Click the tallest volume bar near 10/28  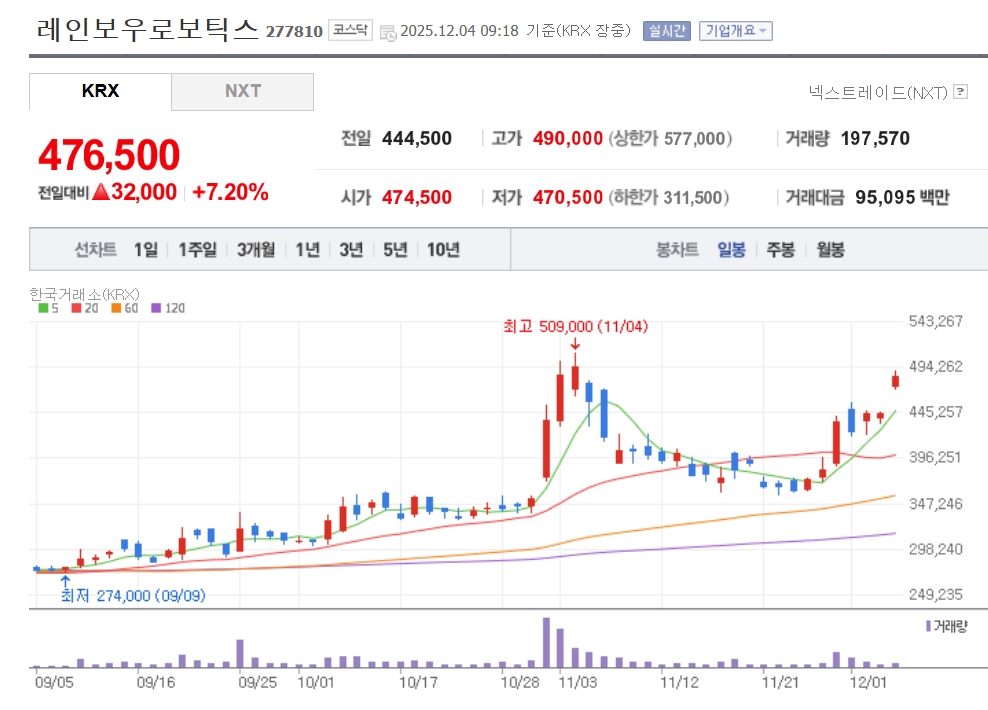[546, 642]
